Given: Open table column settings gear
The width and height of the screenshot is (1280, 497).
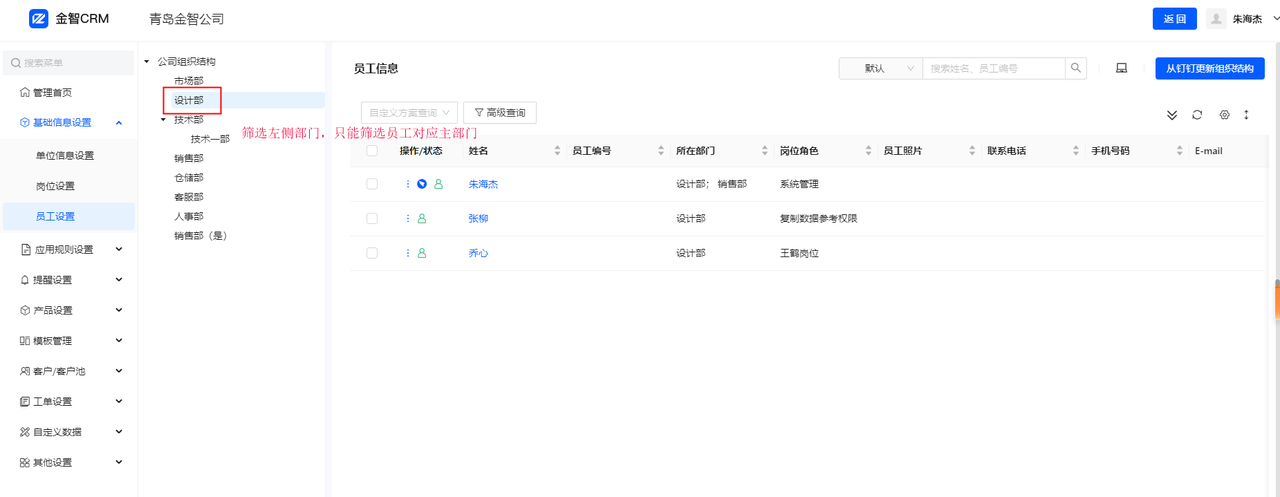Looking at the screenshot, I should 1224,115.
